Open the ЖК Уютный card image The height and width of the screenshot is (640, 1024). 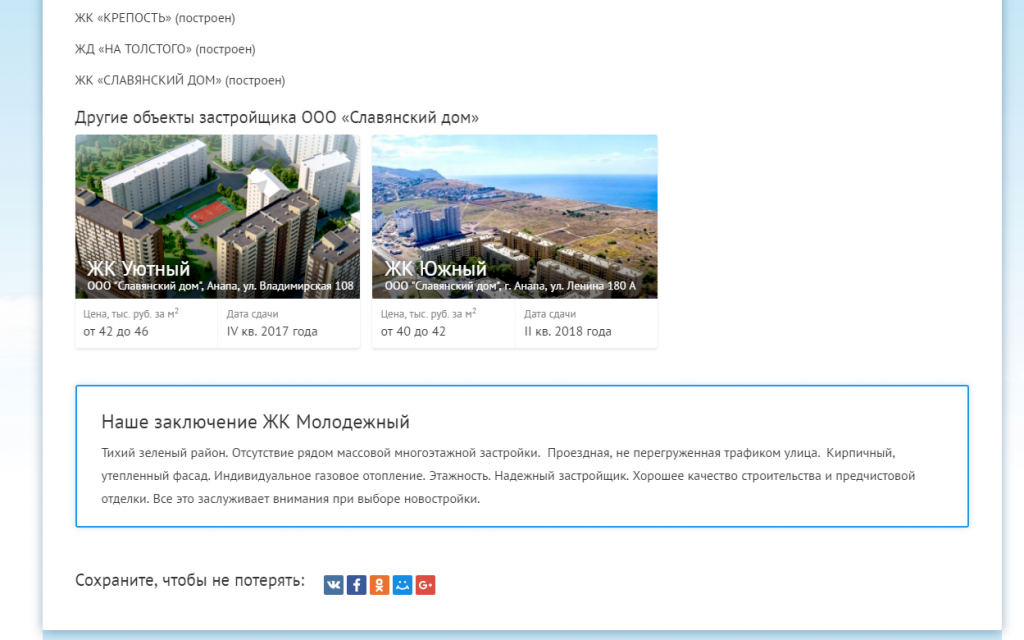click(x=217, y=216)
